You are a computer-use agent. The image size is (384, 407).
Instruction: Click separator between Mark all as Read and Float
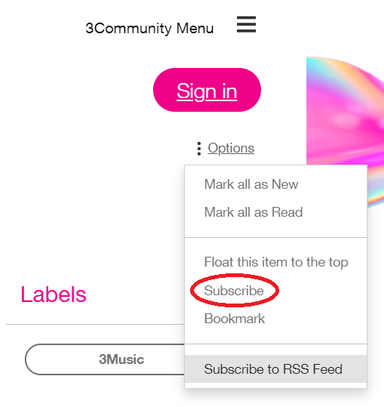click(276, 238)
